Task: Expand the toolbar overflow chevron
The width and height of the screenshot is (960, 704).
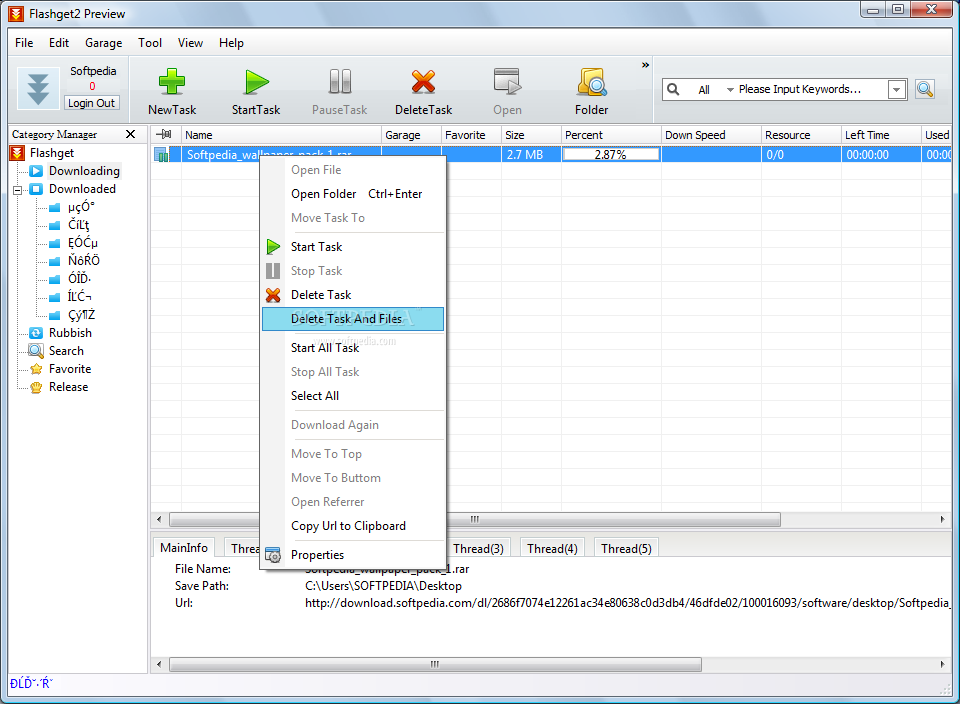Action: click(x=645, y=66)
